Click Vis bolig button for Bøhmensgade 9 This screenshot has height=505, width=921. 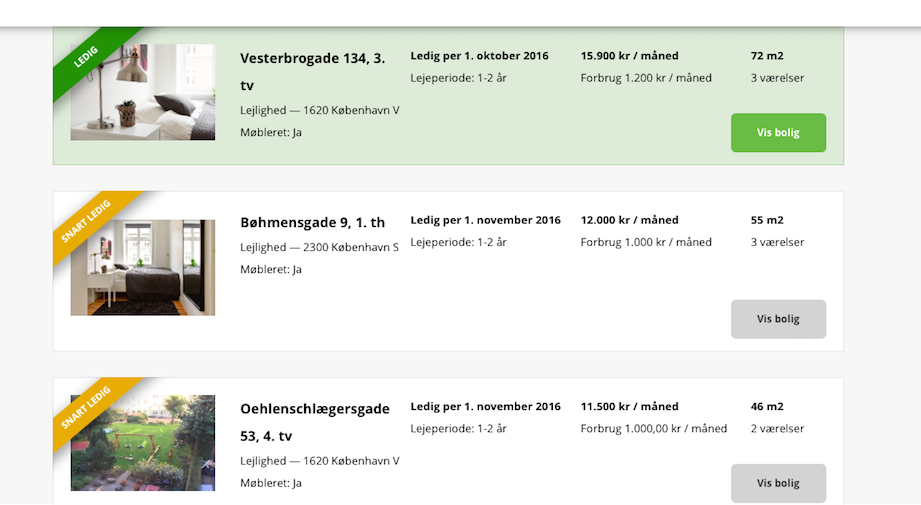click(778, 319)
